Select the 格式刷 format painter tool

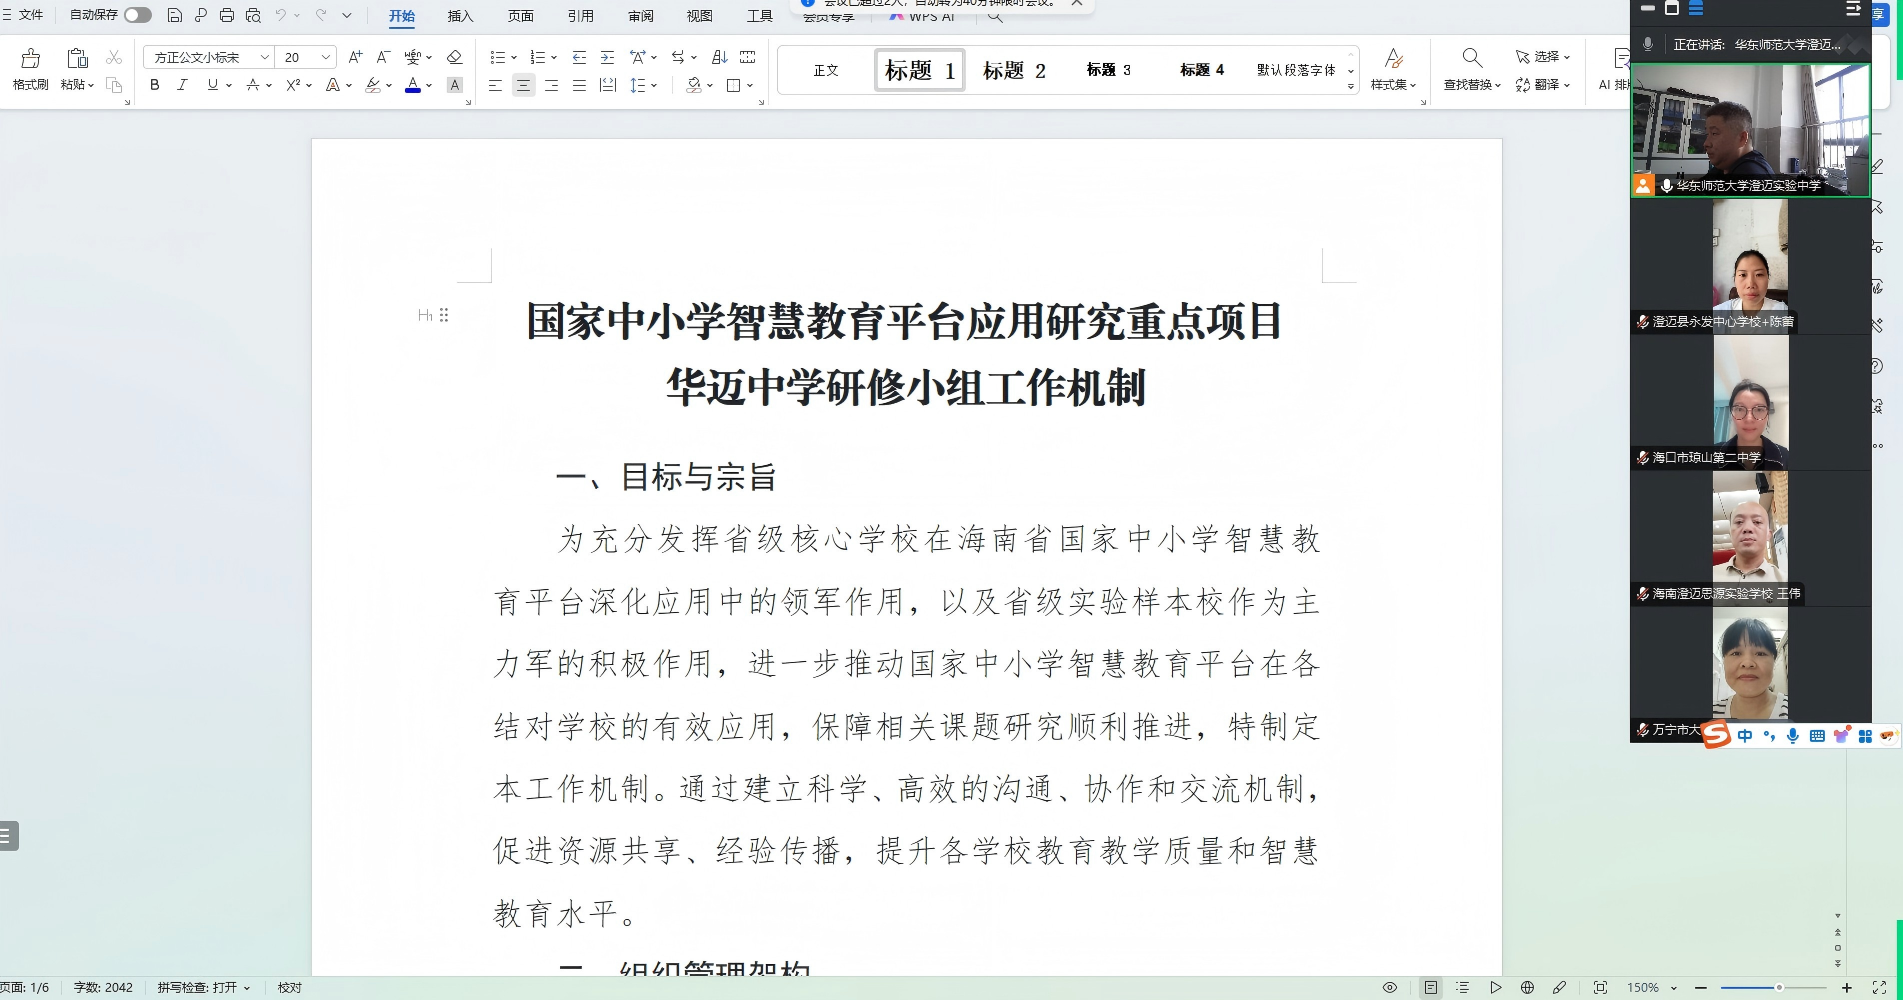(x=28, y=68)
